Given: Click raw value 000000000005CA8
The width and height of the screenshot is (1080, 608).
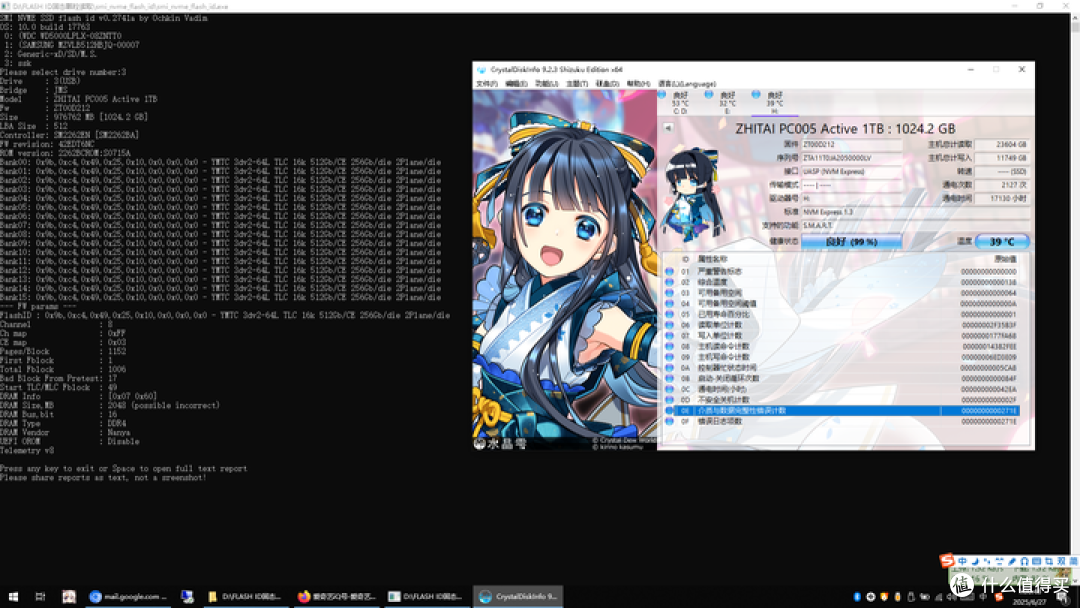Looking at the screenshot, I should tap(989, 368).
